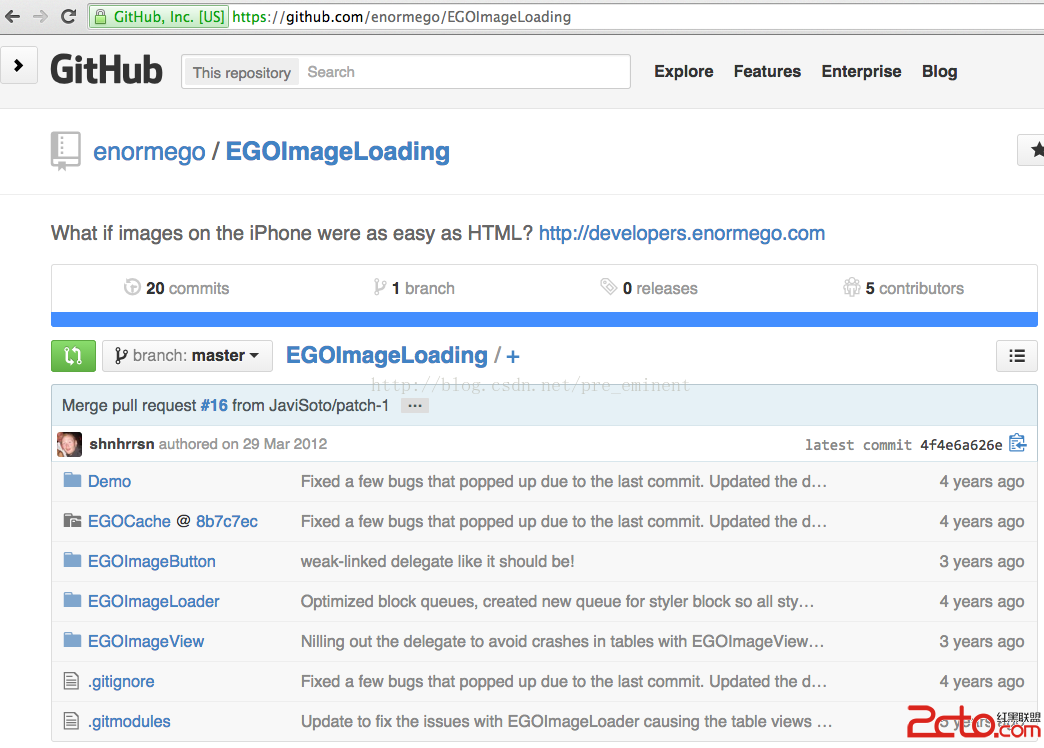Open Demo row commit message
The height and width of the screenshot is (748, 1044).
click(564, 482)
